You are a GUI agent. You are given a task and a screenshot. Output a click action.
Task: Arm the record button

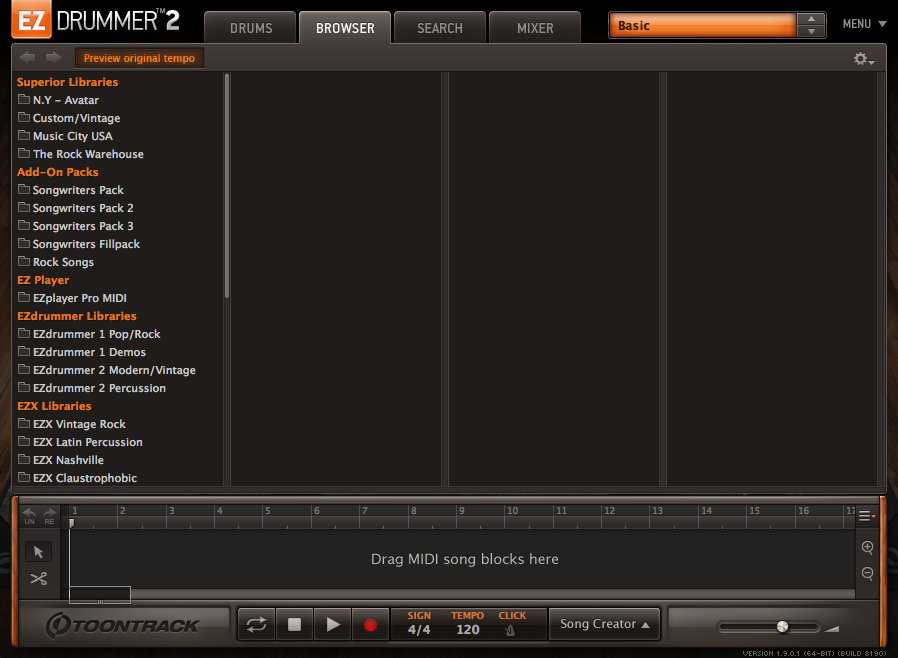370,623
